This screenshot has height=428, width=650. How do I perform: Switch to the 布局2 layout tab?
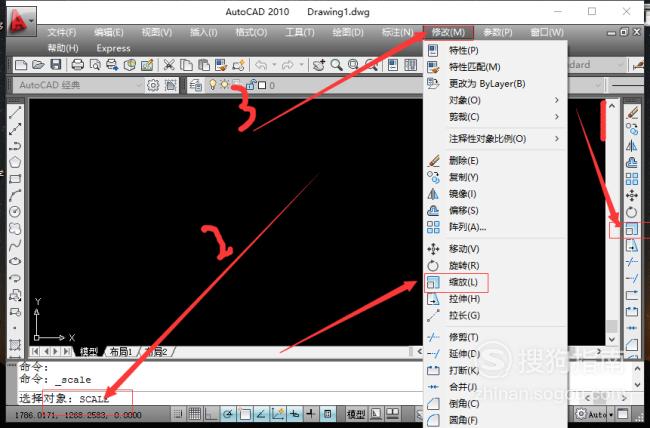[x=156, y=352]
